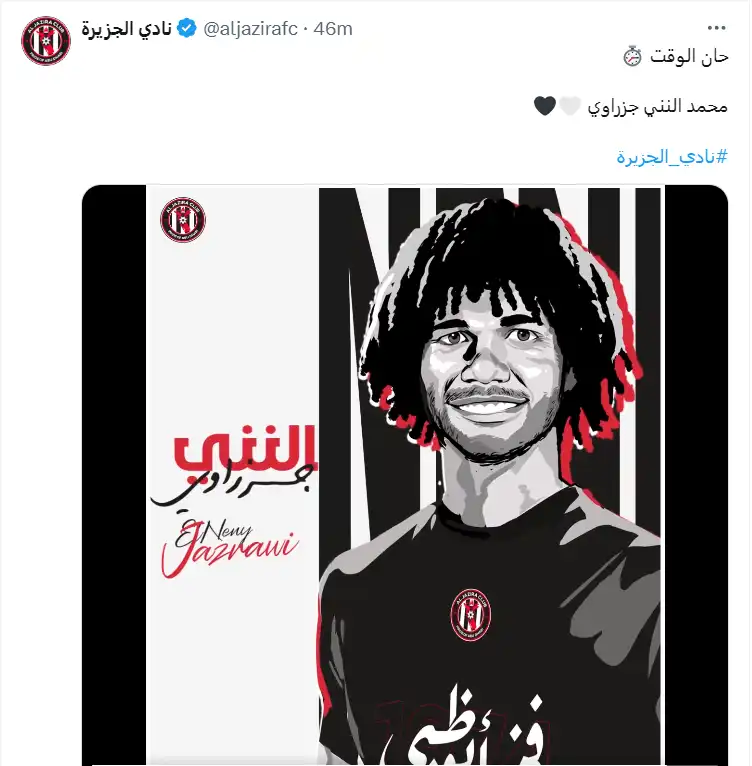Open the player announcement poster image
This screenshot has height=766, width=752.
coord(405,475)
